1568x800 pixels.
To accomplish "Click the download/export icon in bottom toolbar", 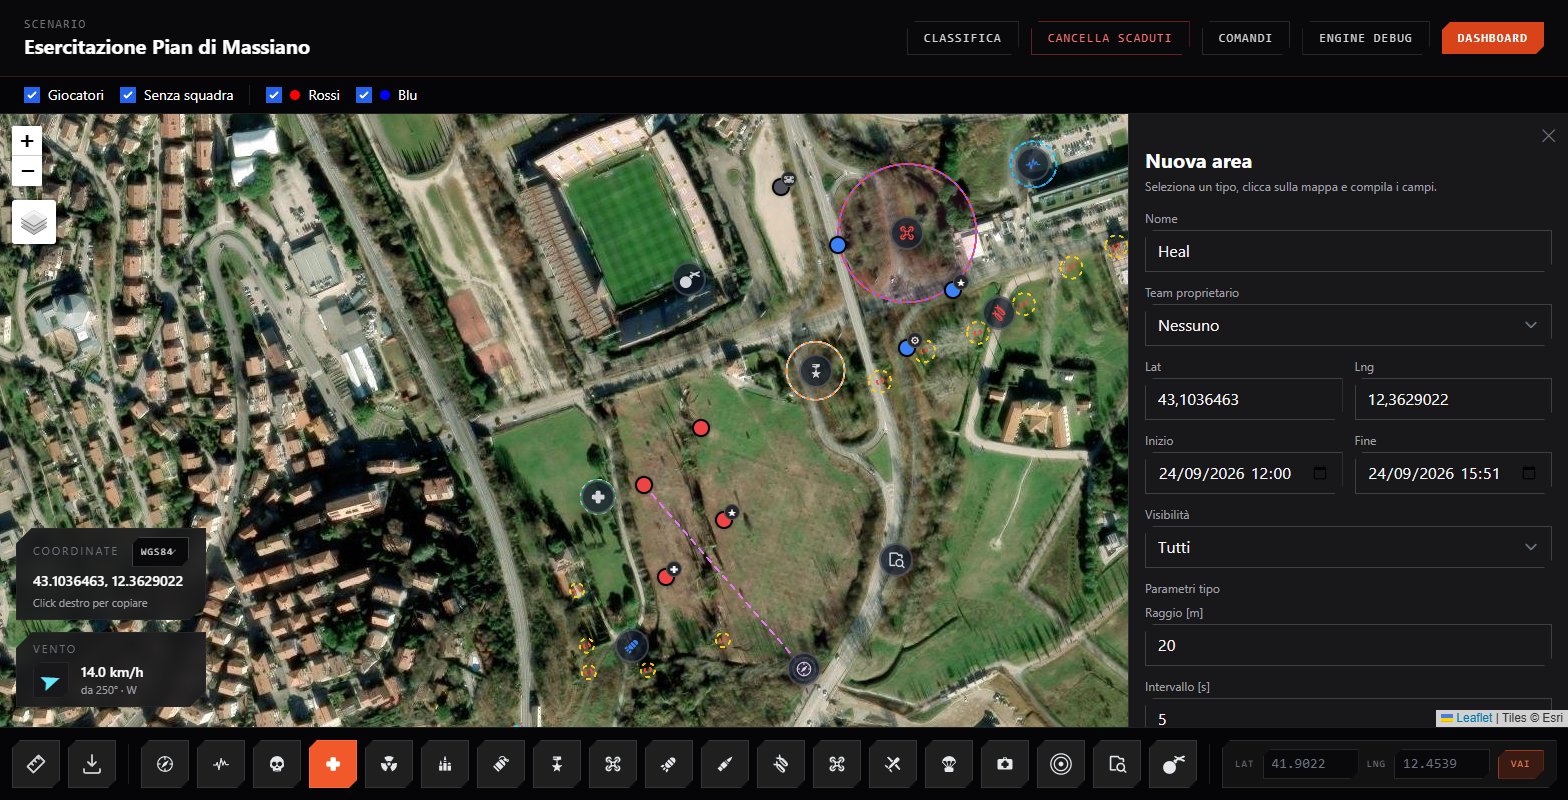I will (92, 765).
